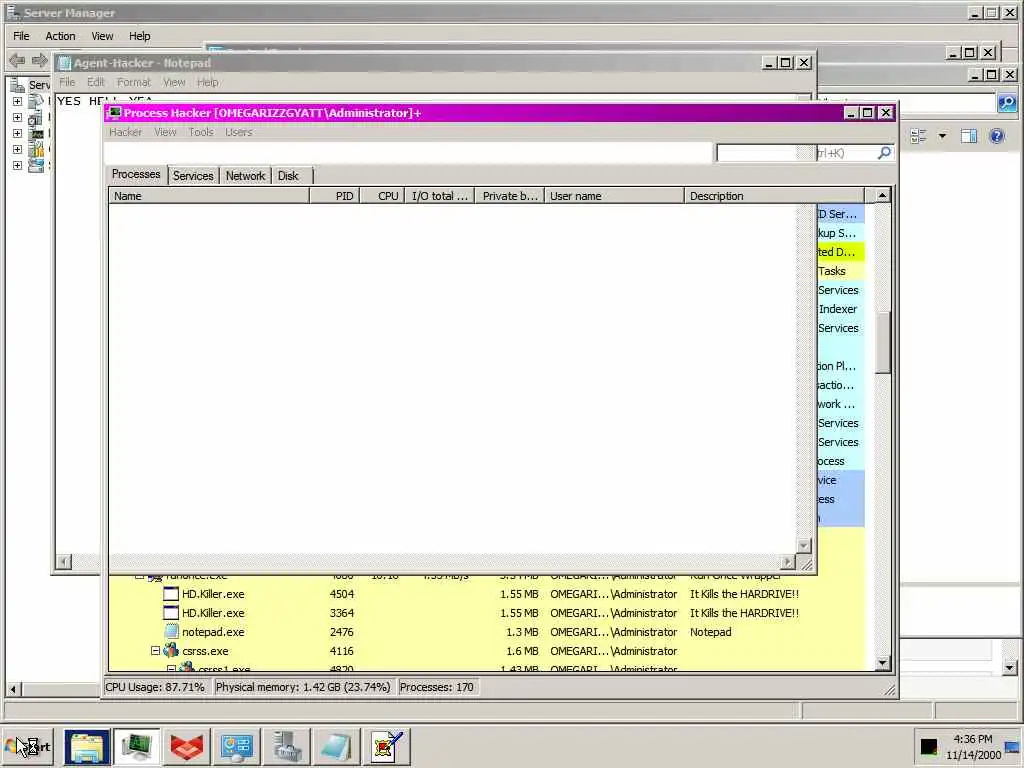Open the blue control panel taskbar icon

[x=236, y=746]
